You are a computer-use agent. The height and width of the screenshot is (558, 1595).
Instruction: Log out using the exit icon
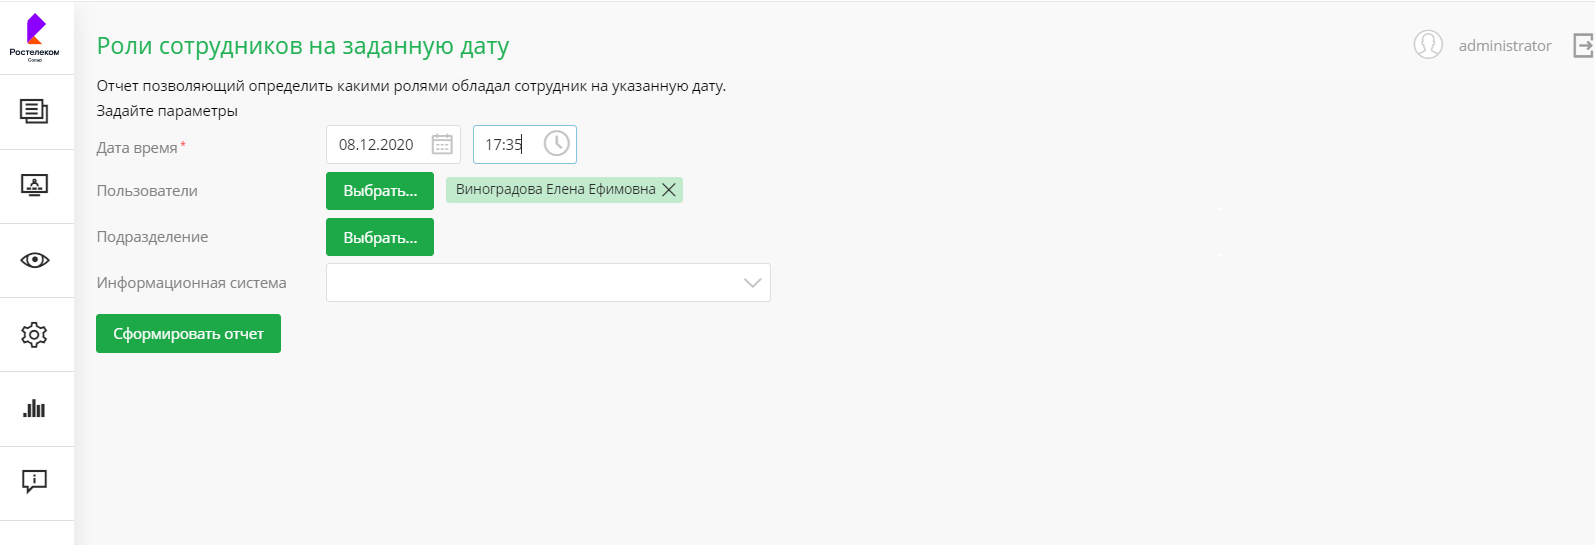click(1582, 45)
